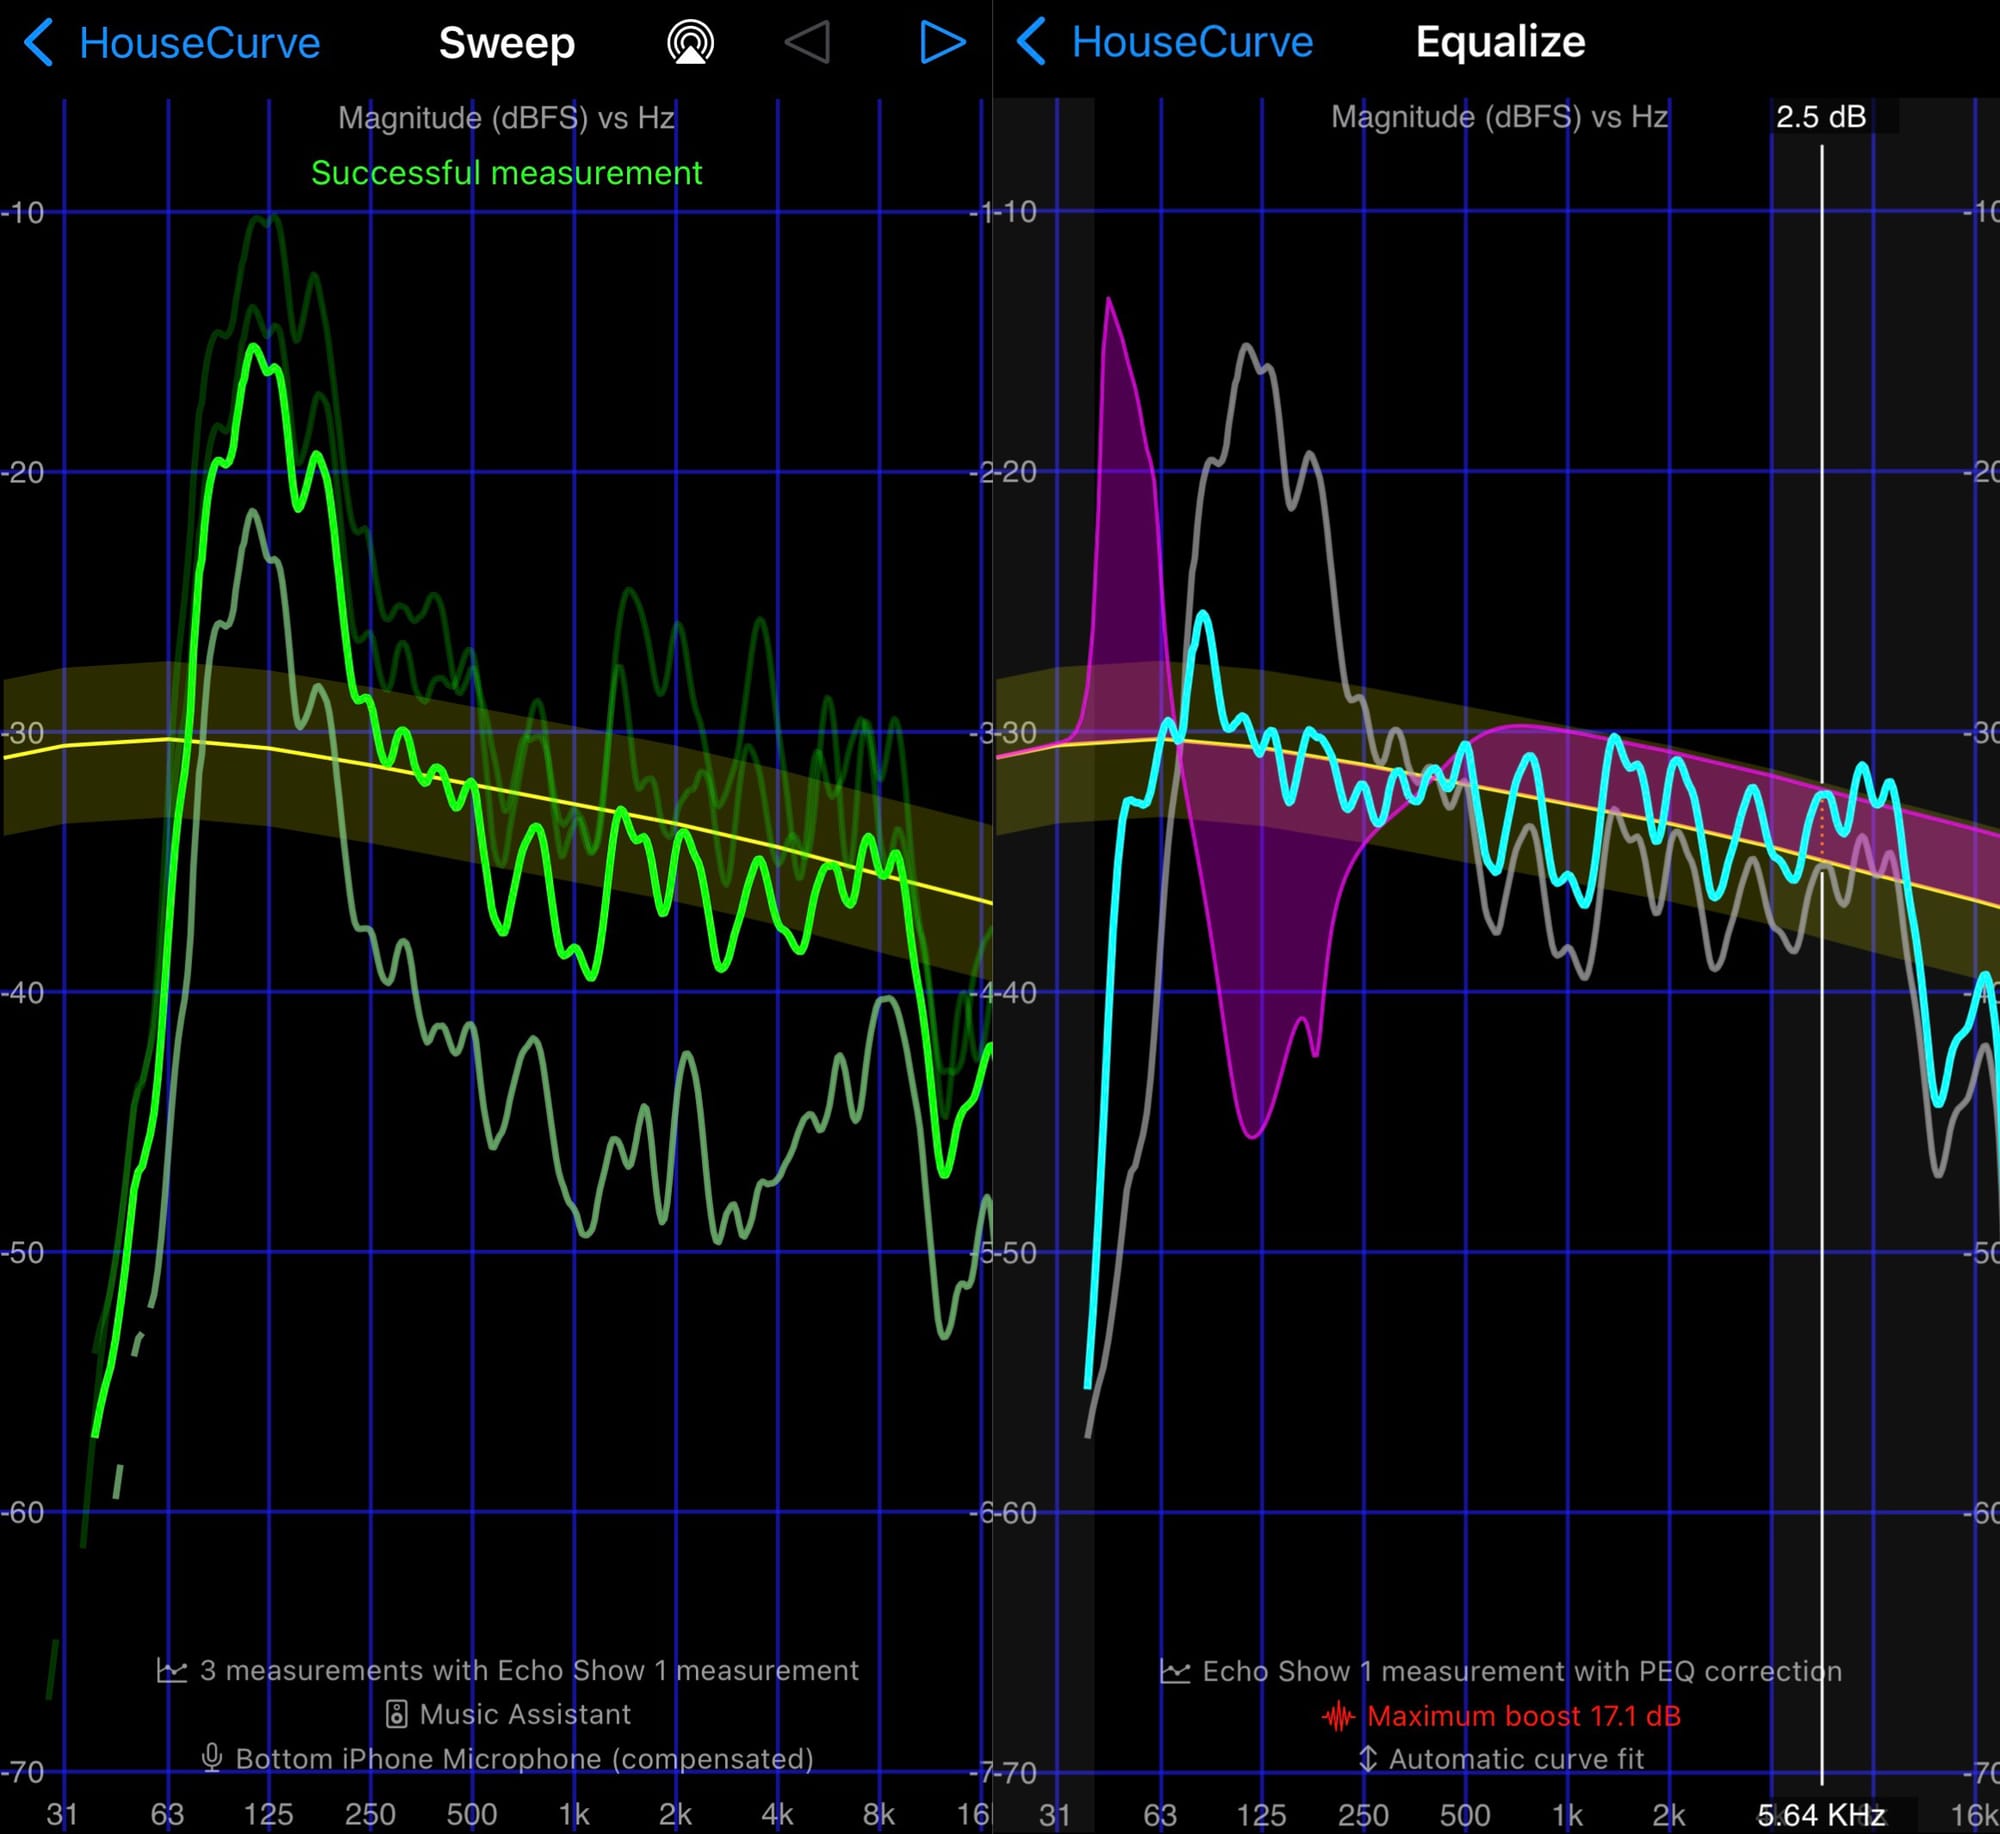Tap the 2.5 dB cursor readout label
The height and width of the screenshot is (1834, 2000).
pyautogui.click(x=1821, y=117)
